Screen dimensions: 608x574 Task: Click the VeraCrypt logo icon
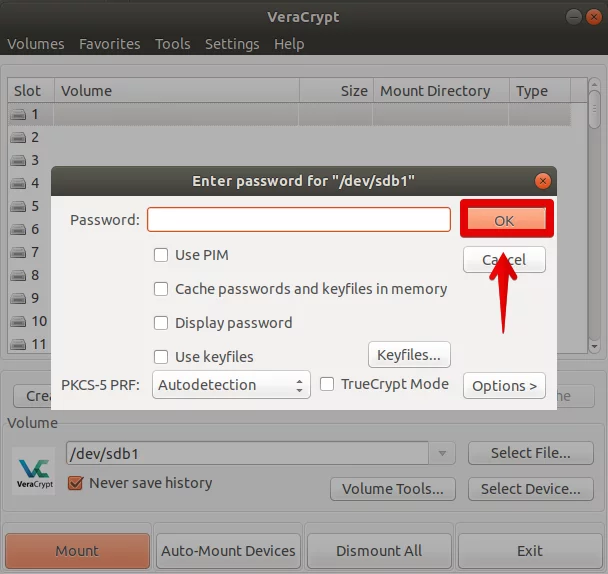click(x=34, y=471)
